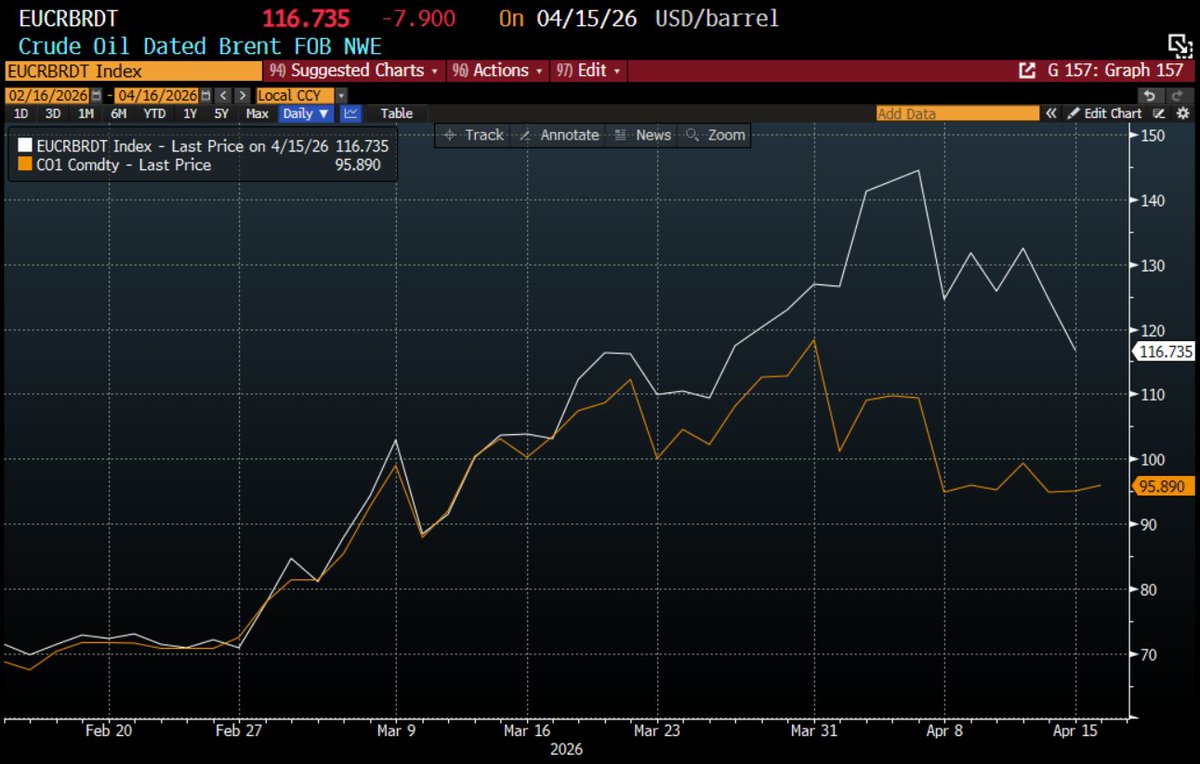
Task: Switch to the Table view
Action: (396, 113)
